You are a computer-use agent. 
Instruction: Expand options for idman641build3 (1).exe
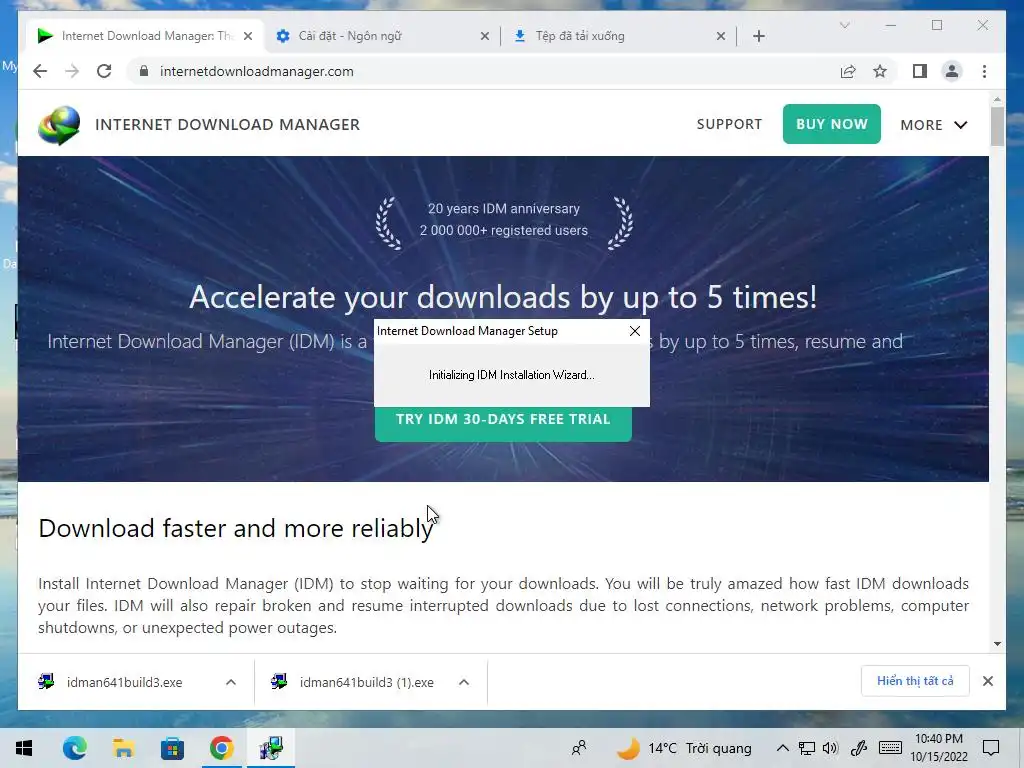(464, 682)
